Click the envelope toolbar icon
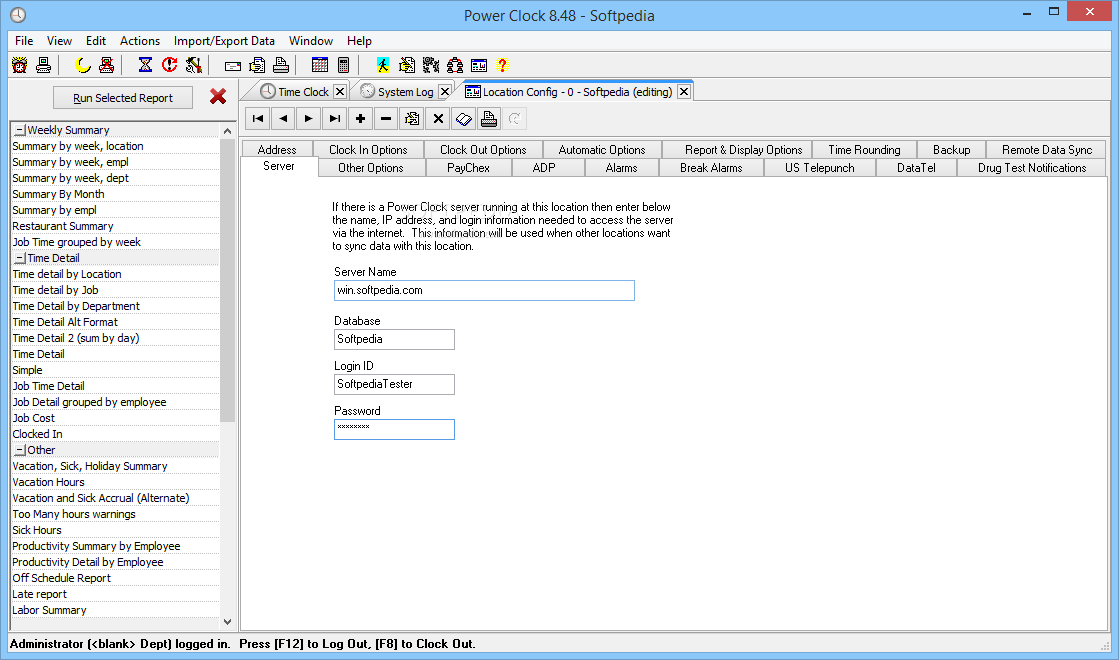The height and width of the screenshot is (660, 1119). coord(233,66)
